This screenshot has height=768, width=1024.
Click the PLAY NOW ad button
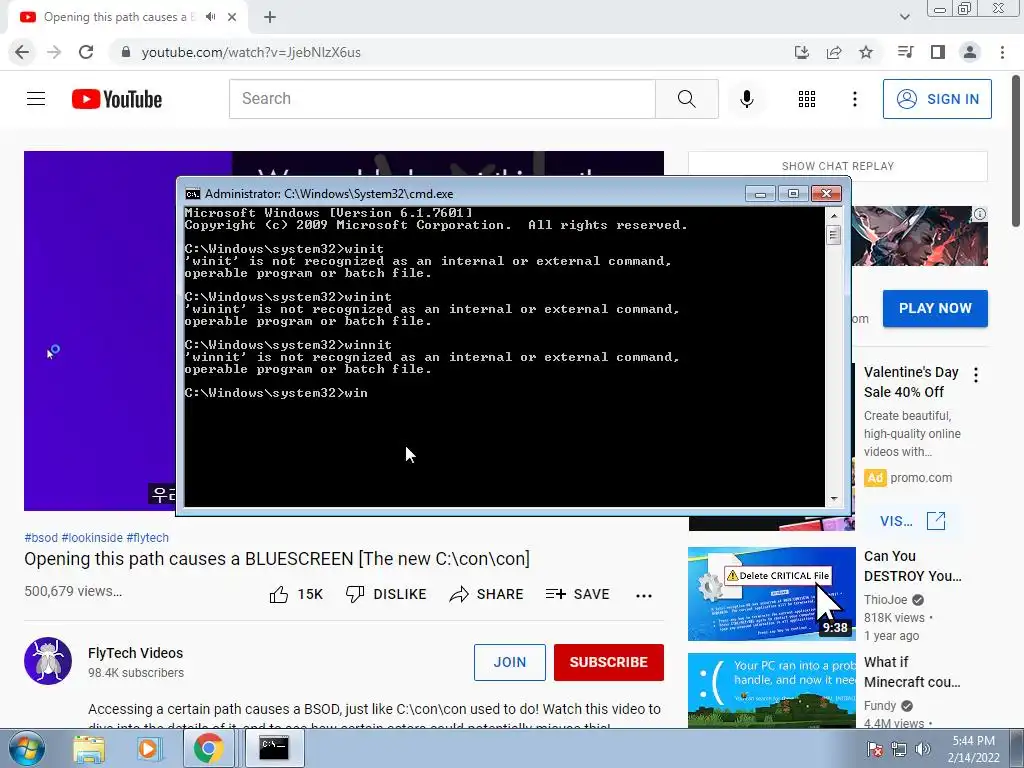935,308
